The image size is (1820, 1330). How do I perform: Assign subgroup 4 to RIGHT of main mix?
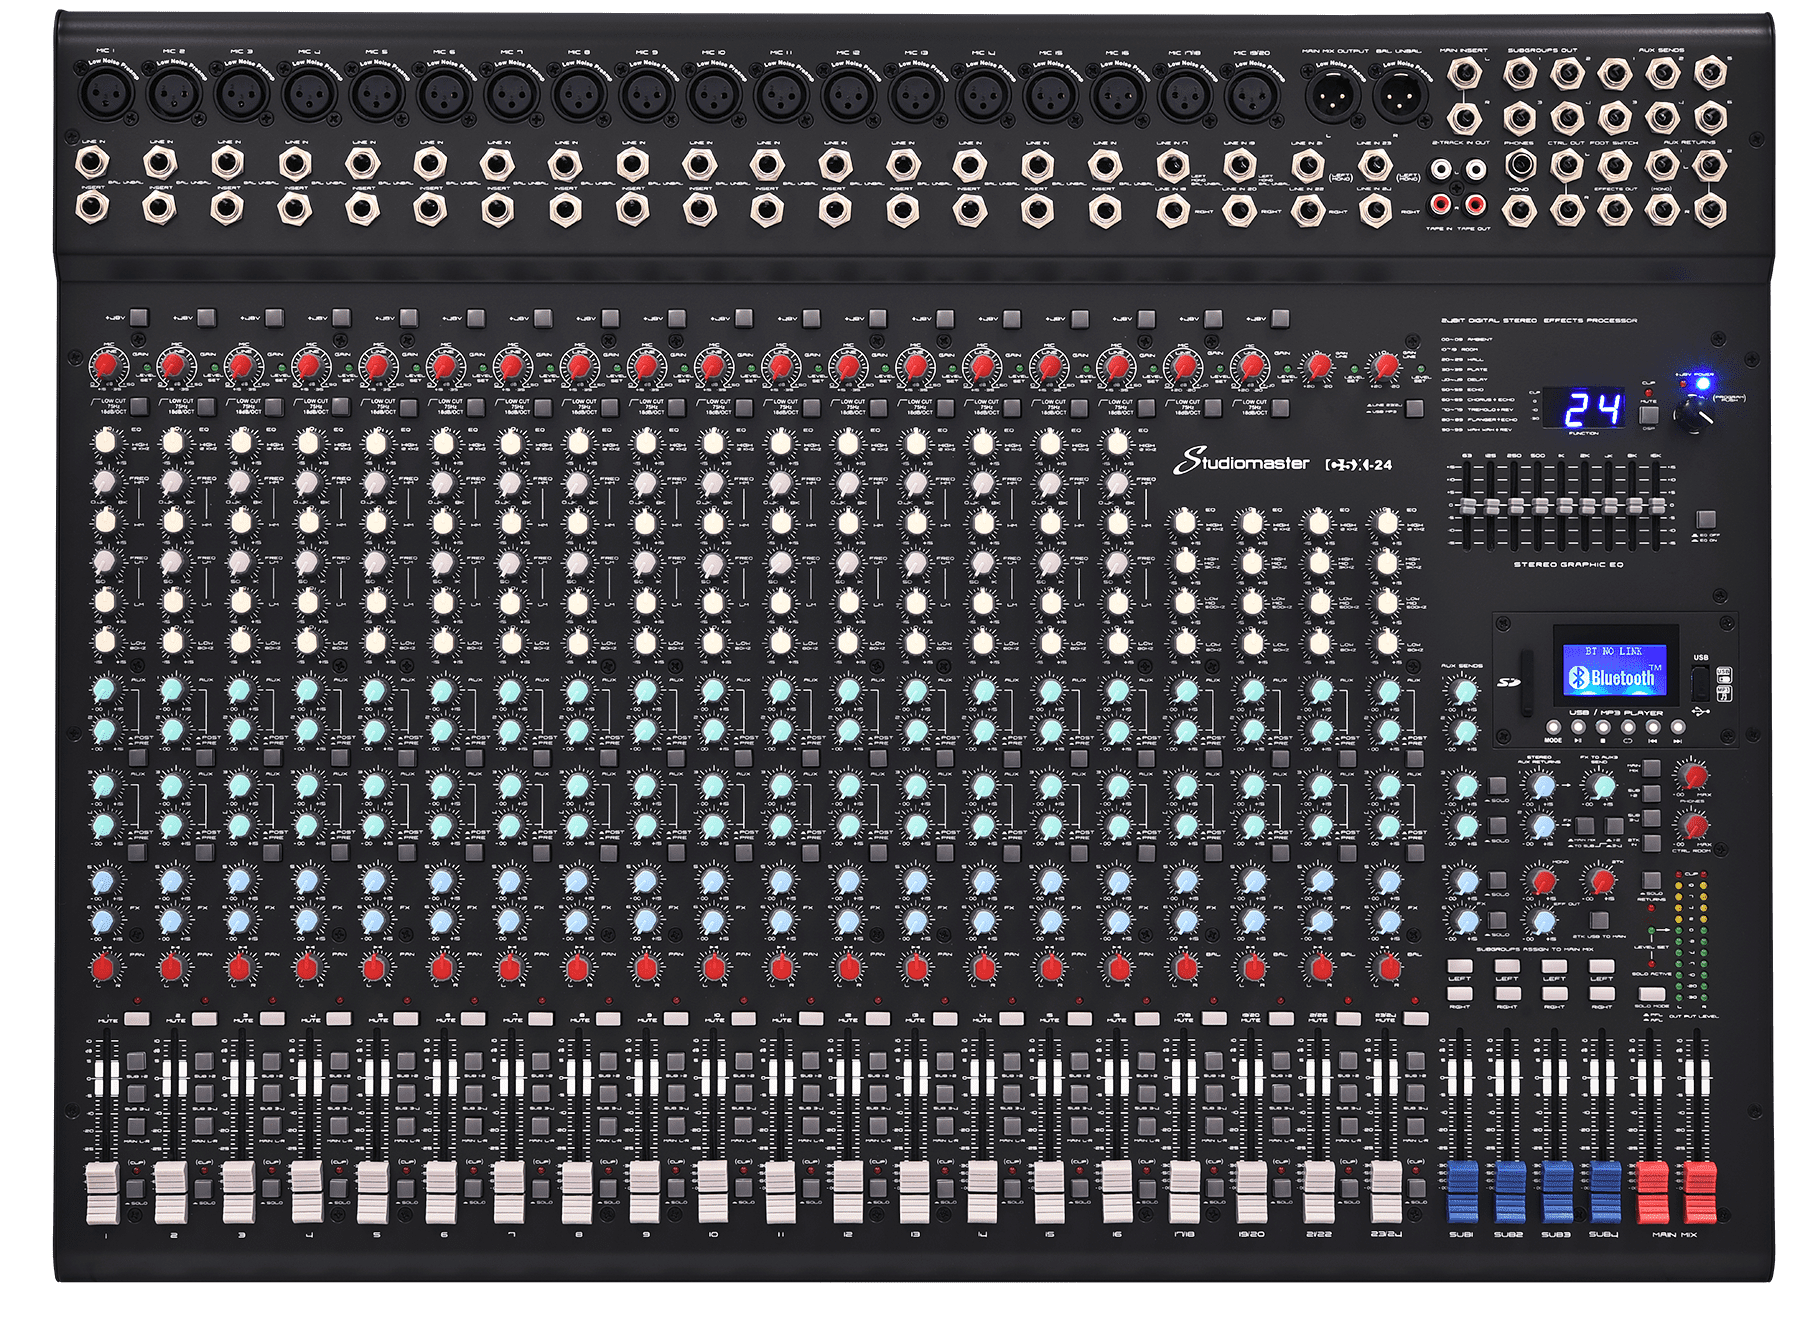(1602, 994)
